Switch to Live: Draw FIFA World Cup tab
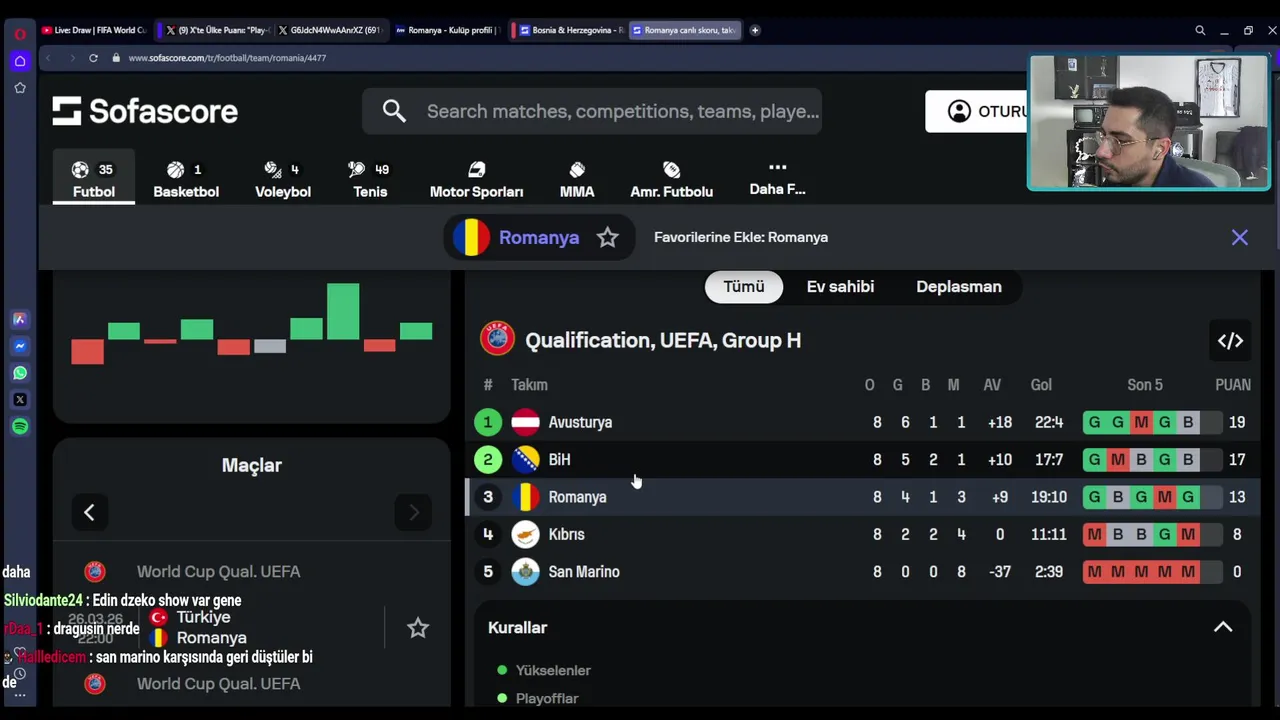Viewport: 1280px width, 720px height. click(x=94, y=30)
